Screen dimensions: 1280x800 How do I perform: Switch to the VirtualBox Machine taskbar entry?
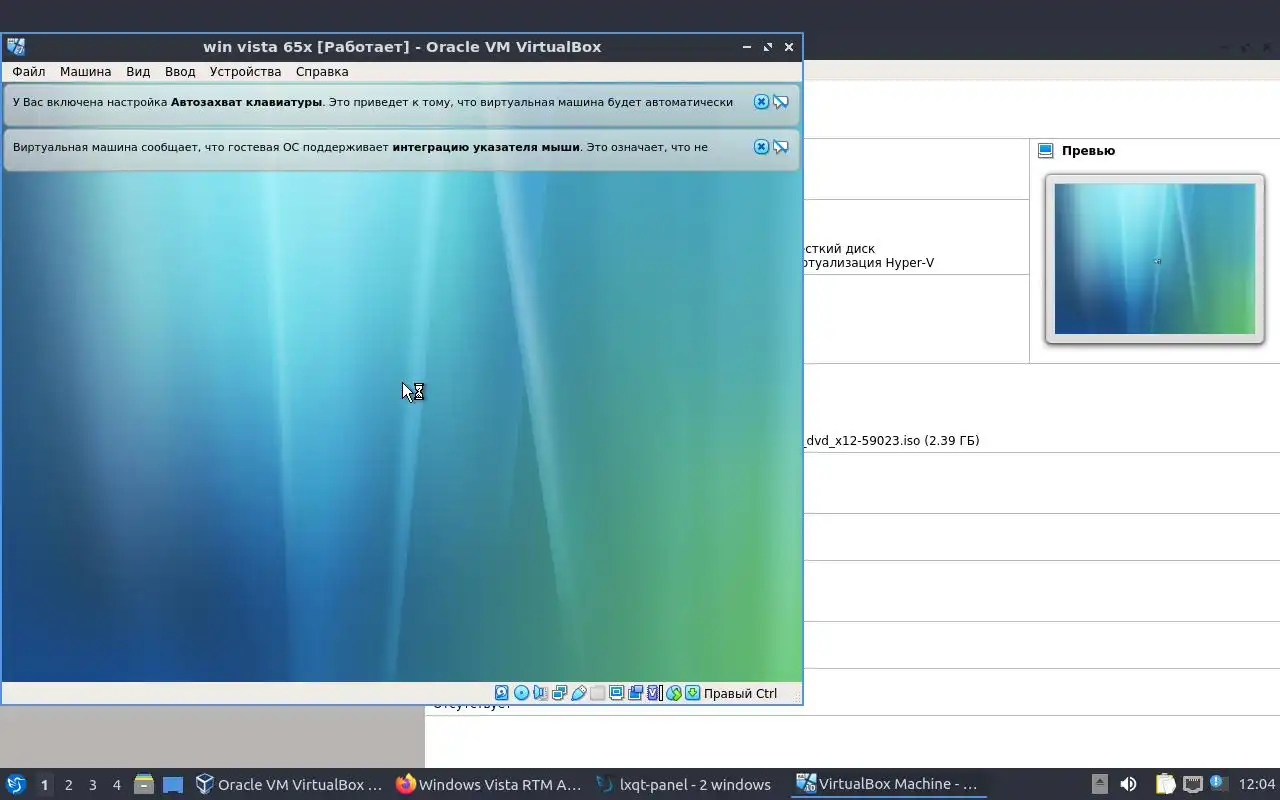pyautogui.click(x=889, y=785)
